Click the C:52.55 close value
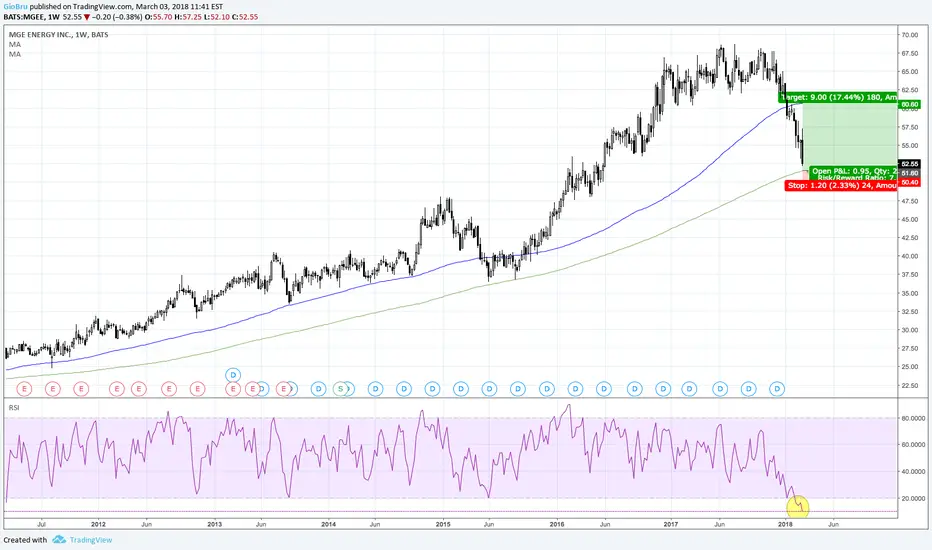Viewport: 932px width, 550px height. pyautogui.click(x=245, y=17)
